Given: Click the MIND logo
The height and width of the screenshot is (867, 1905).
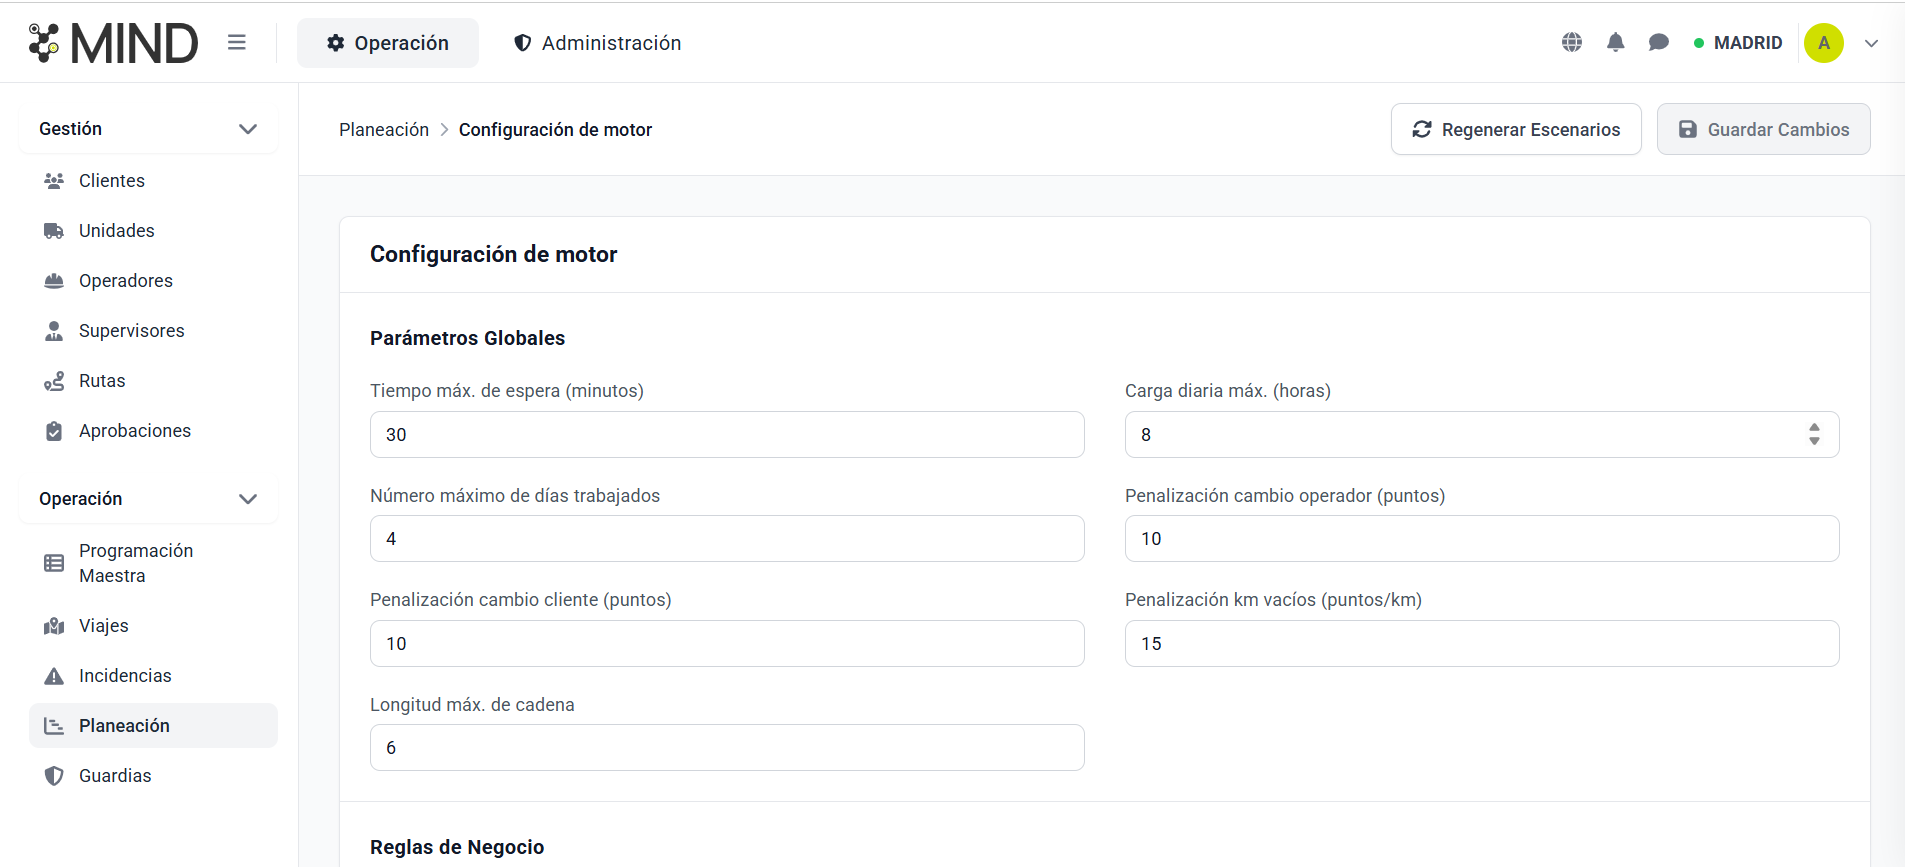Looking at the screenshot, I should pos(113,43).
